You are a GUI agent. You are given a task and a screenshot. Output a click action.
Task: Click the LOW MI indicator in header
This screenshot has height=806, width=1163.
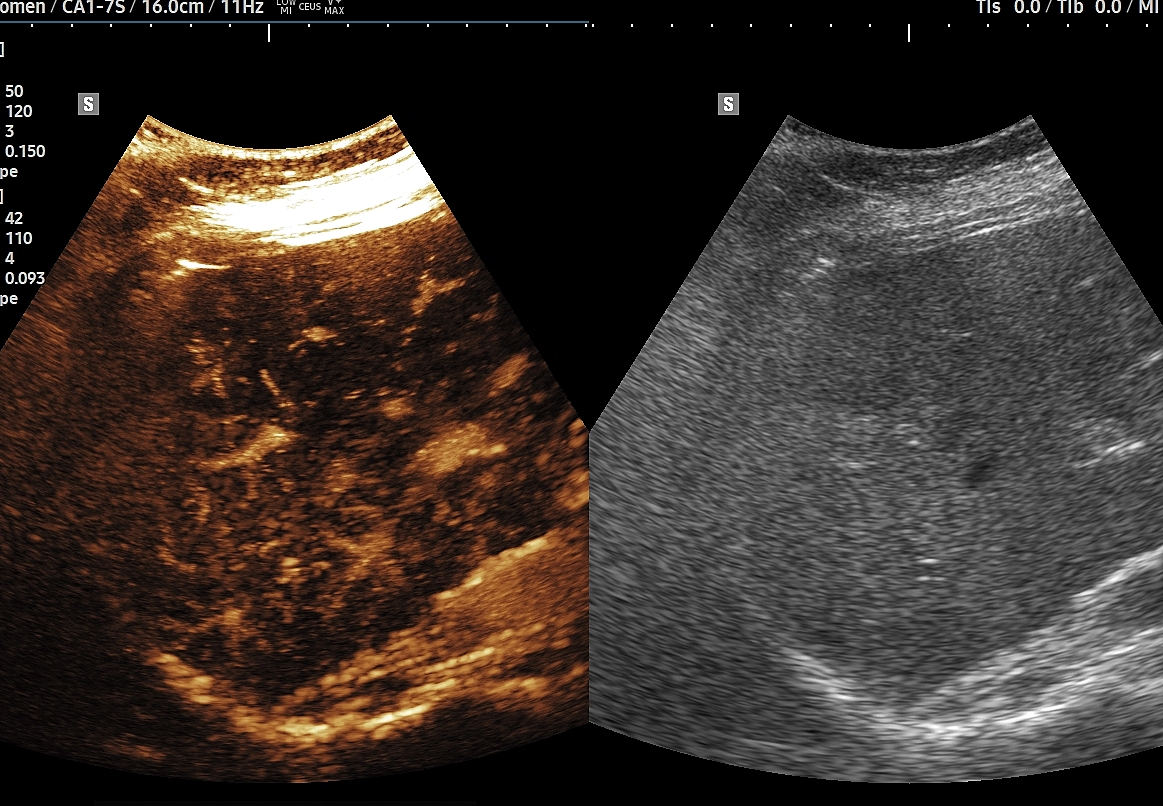(x=286, y=7)
